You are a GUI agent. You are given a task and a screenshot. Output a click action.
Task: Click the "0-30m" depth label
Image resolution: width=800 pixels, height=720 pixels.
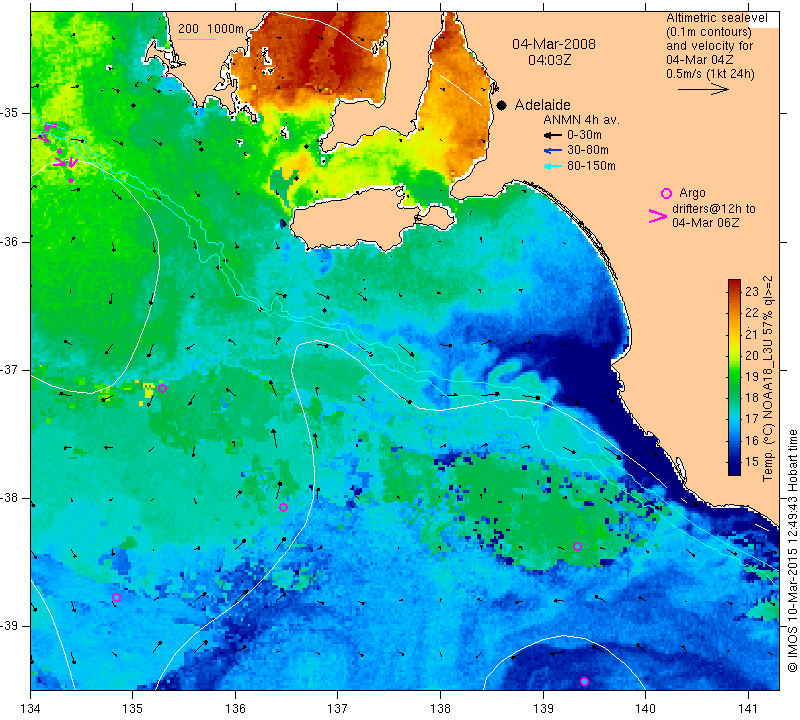(584, 135)
